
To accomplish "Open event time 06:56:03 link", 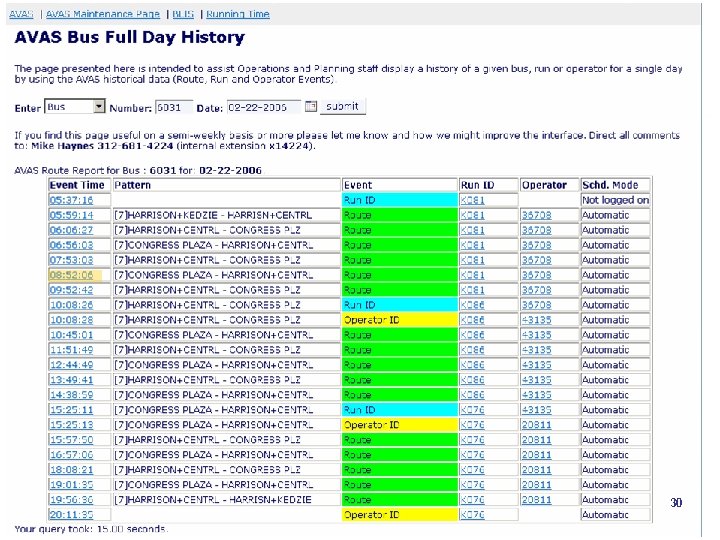I will [71, 245].
